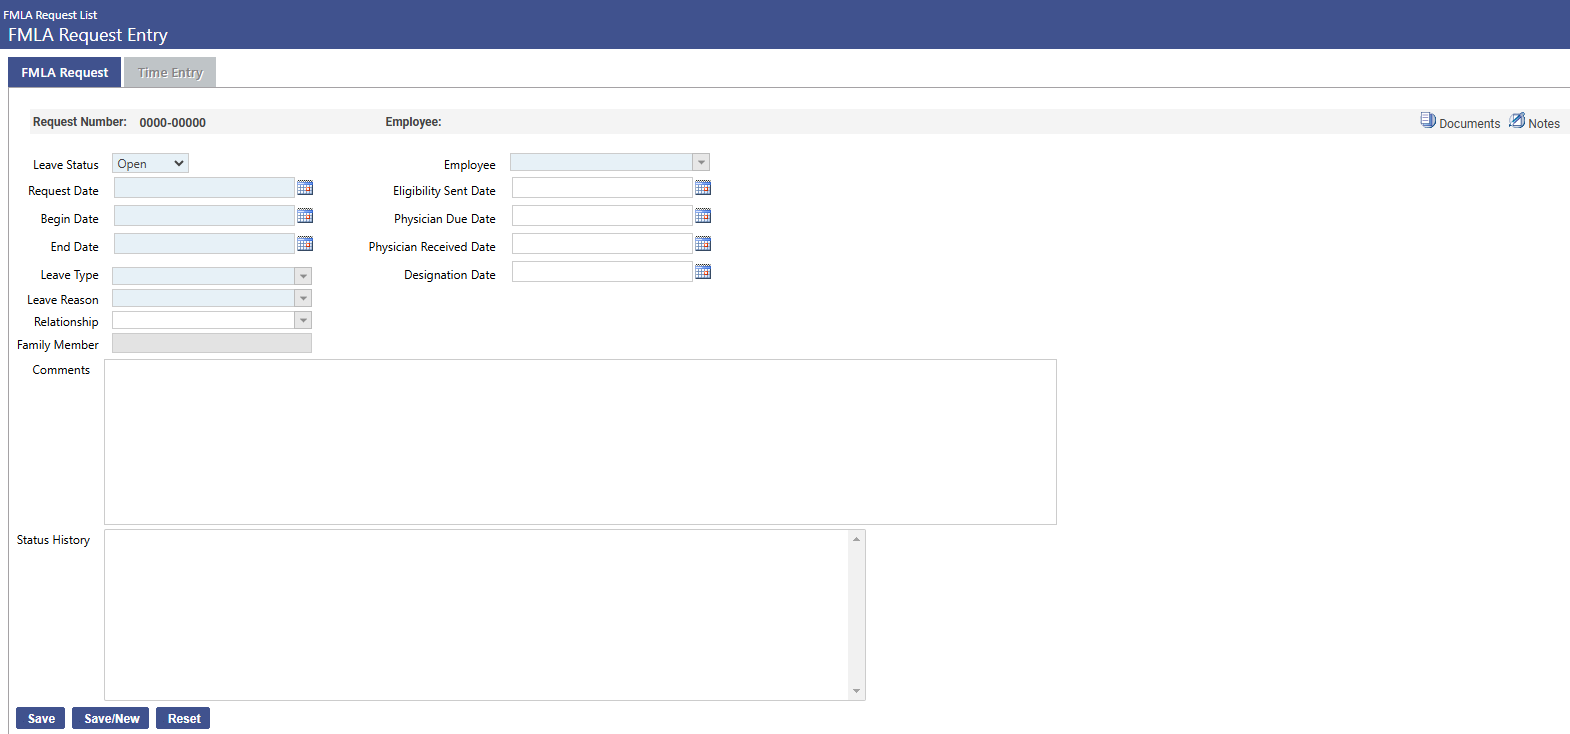Click the Notes pencil icon
Image resolution: width=1570 pixels, height=734 pixels.
tap(1517, 120)
